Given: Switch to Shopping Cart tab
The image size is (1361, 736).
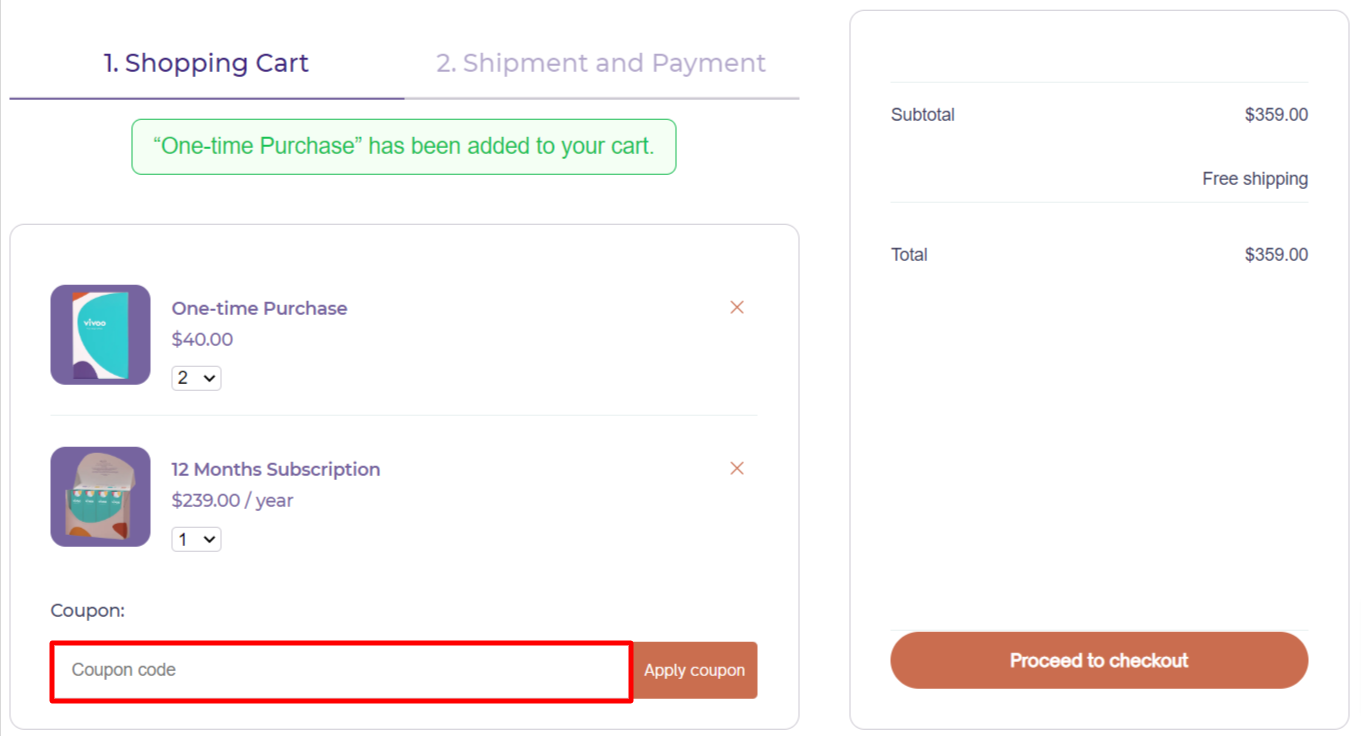Looking at the screenshot, I should pos(206,63).
